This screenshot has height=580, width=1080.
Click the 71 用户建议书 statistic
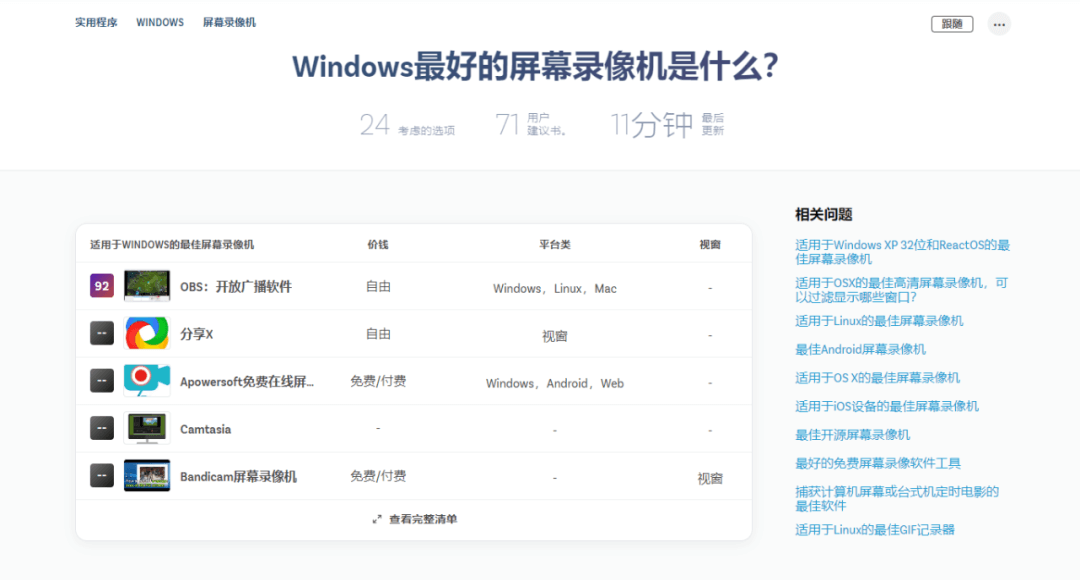[x=530, y=125]
